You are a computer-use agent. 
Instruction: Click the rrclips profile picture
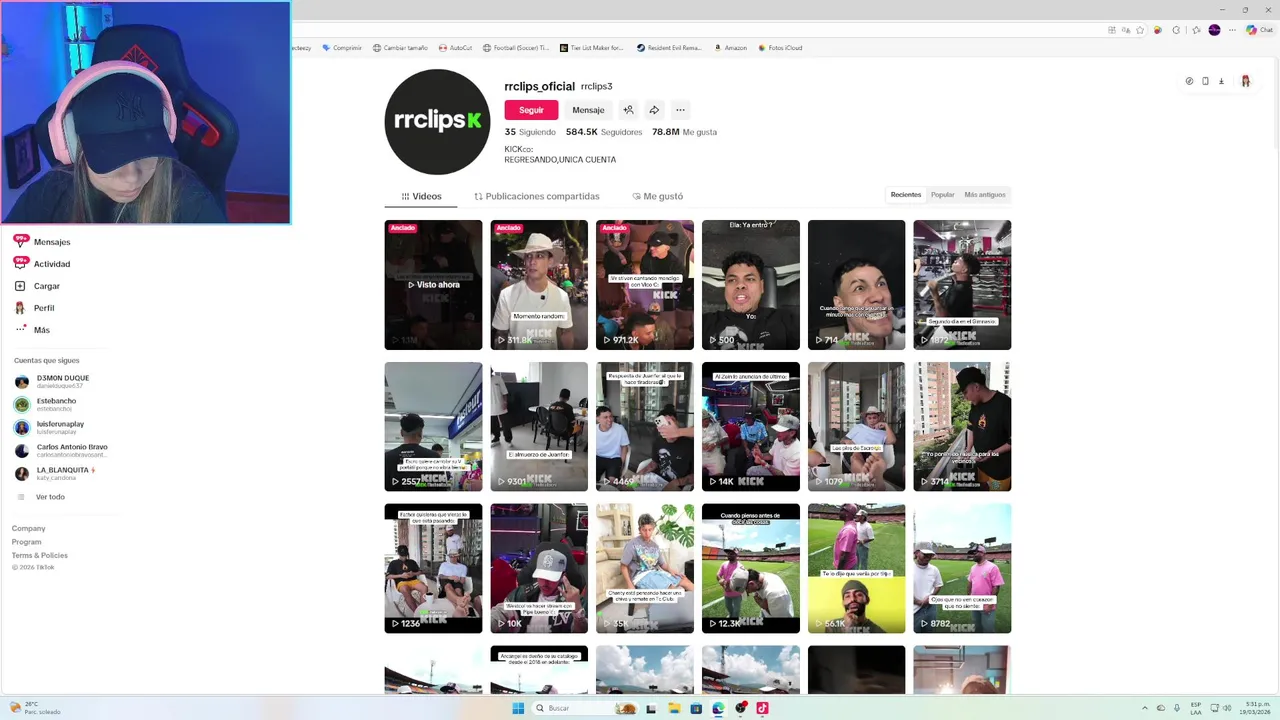(x=437, y=122)
